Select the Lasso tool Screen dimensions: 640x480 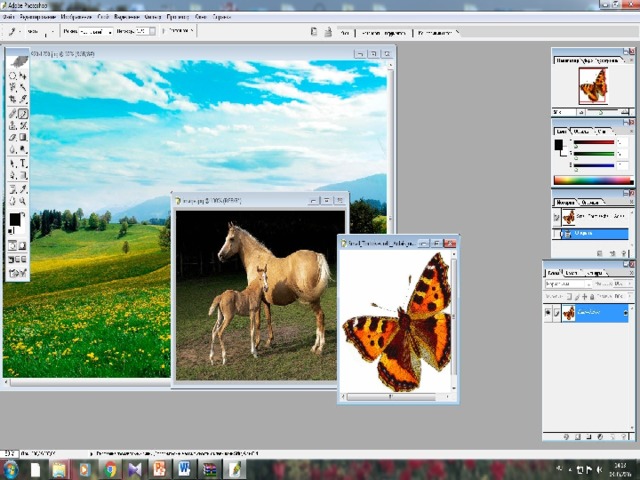point(13,88)
